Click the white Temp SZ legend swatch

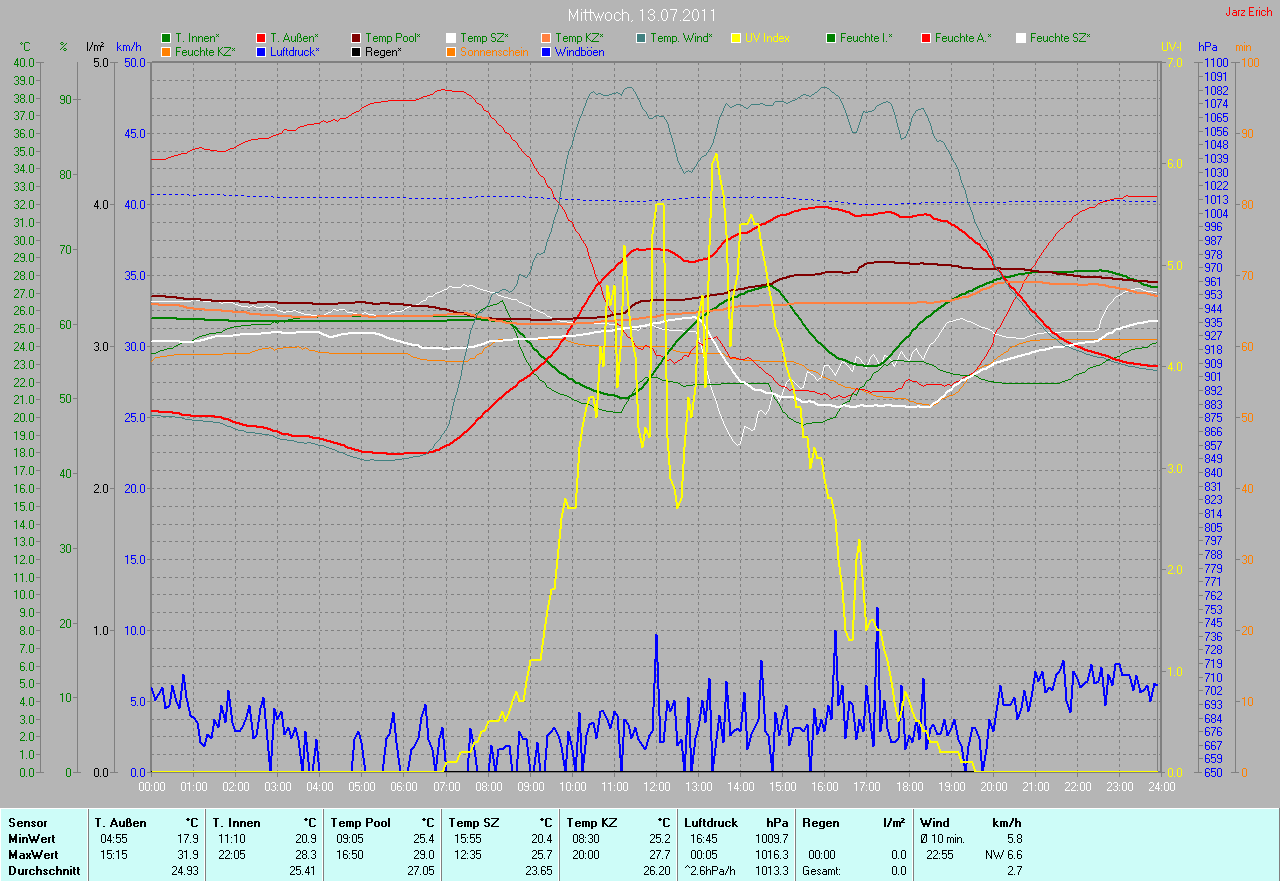click(451, 38)
